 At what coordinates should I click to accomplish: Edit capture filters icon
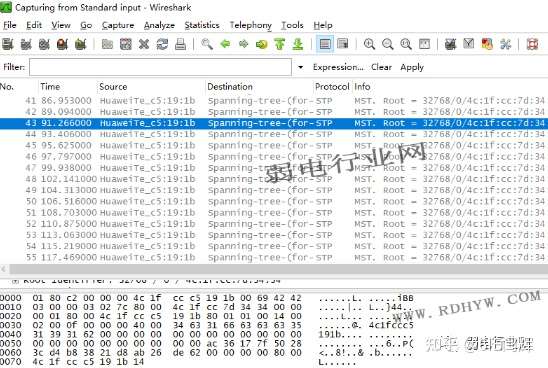(x=450, y=44)
